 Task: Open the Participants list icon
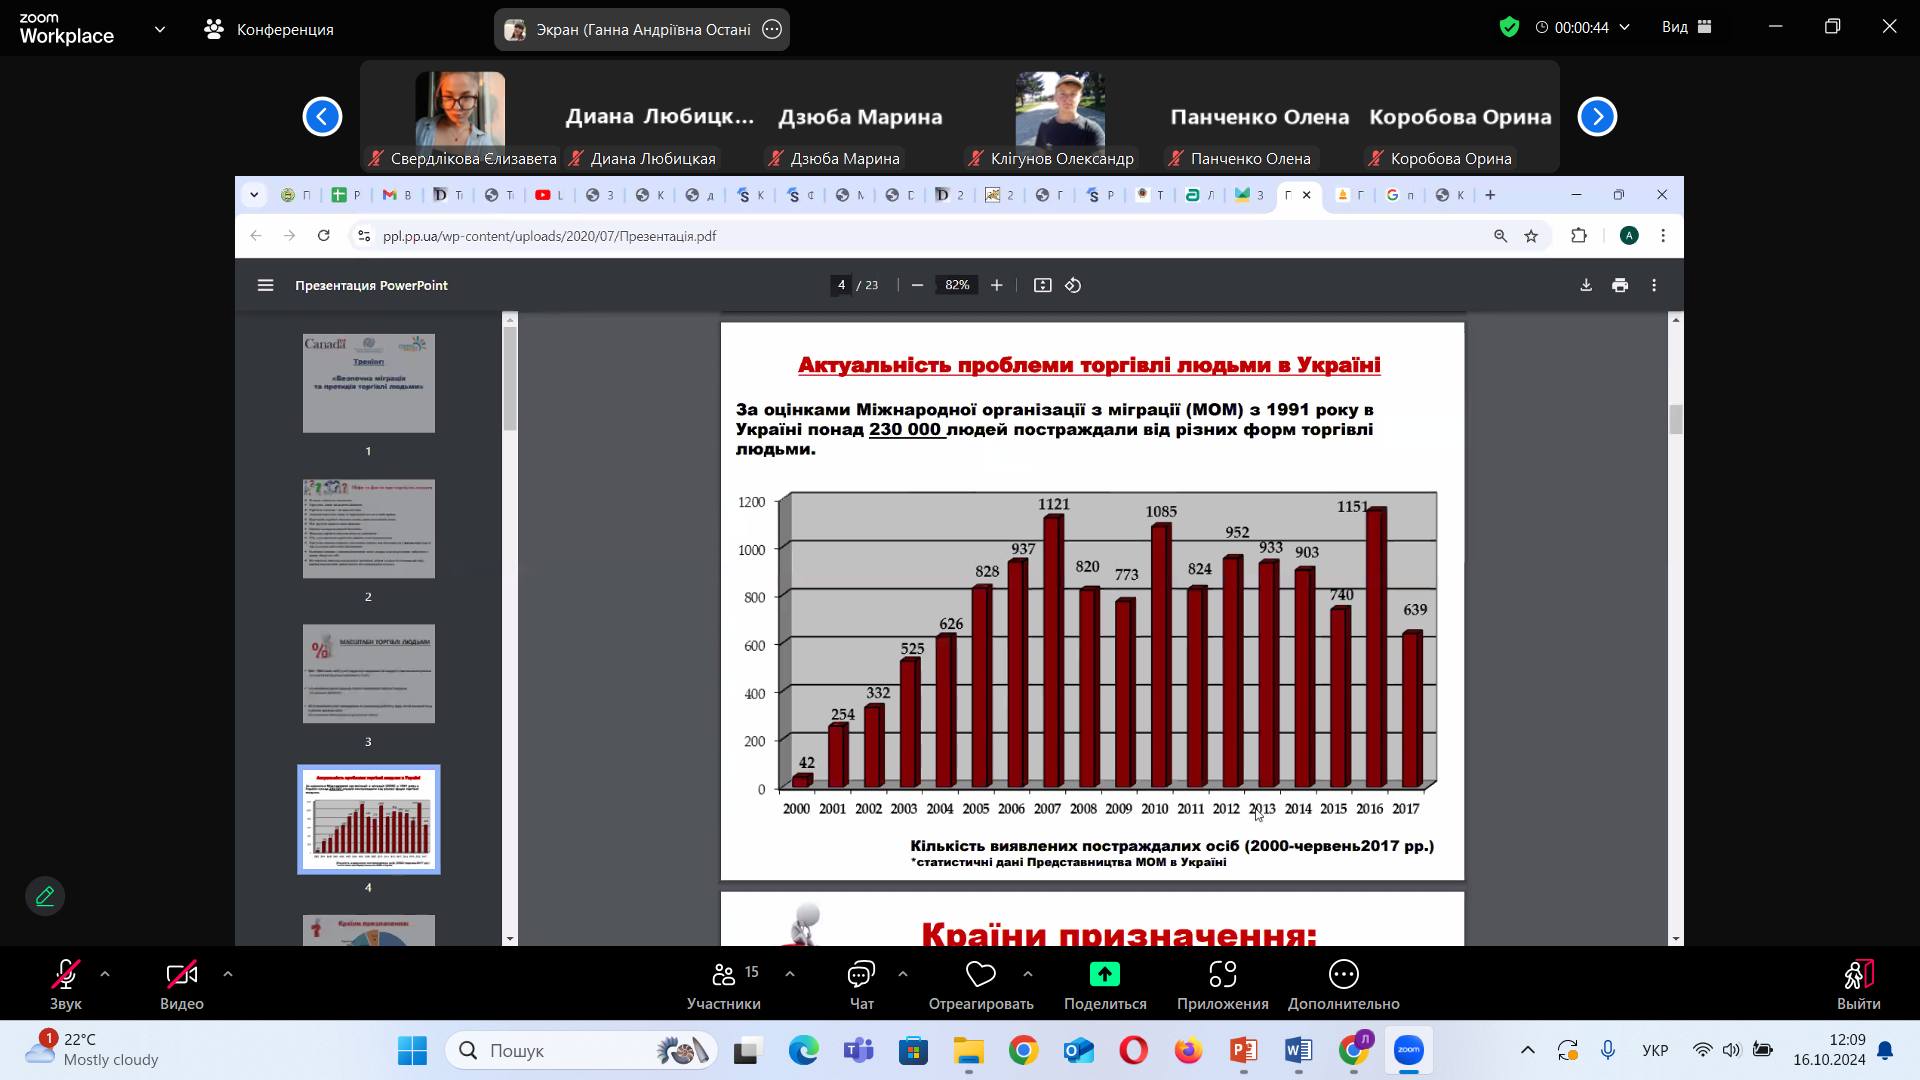723,974
